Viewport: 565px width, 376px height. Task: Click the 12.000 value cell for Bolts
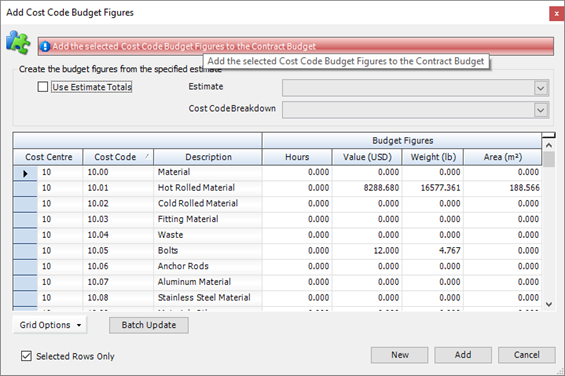[x=367, y=251]
